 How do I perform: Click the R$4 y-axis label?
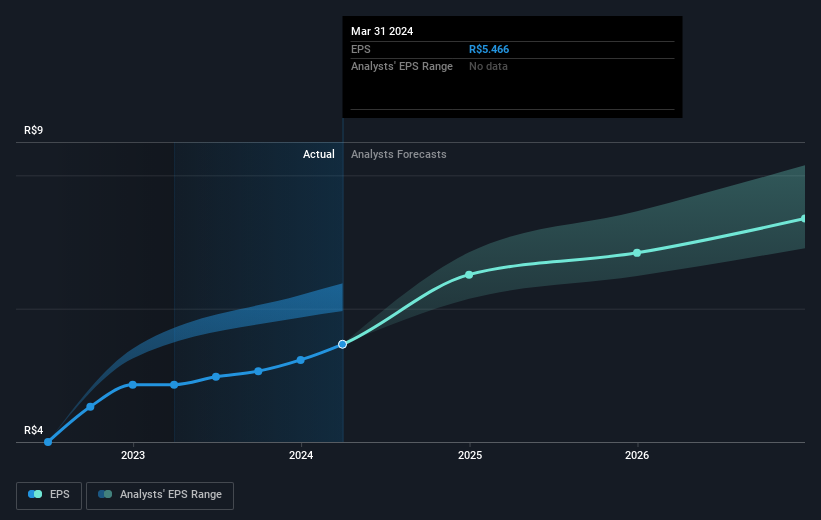tap(34, 430)
